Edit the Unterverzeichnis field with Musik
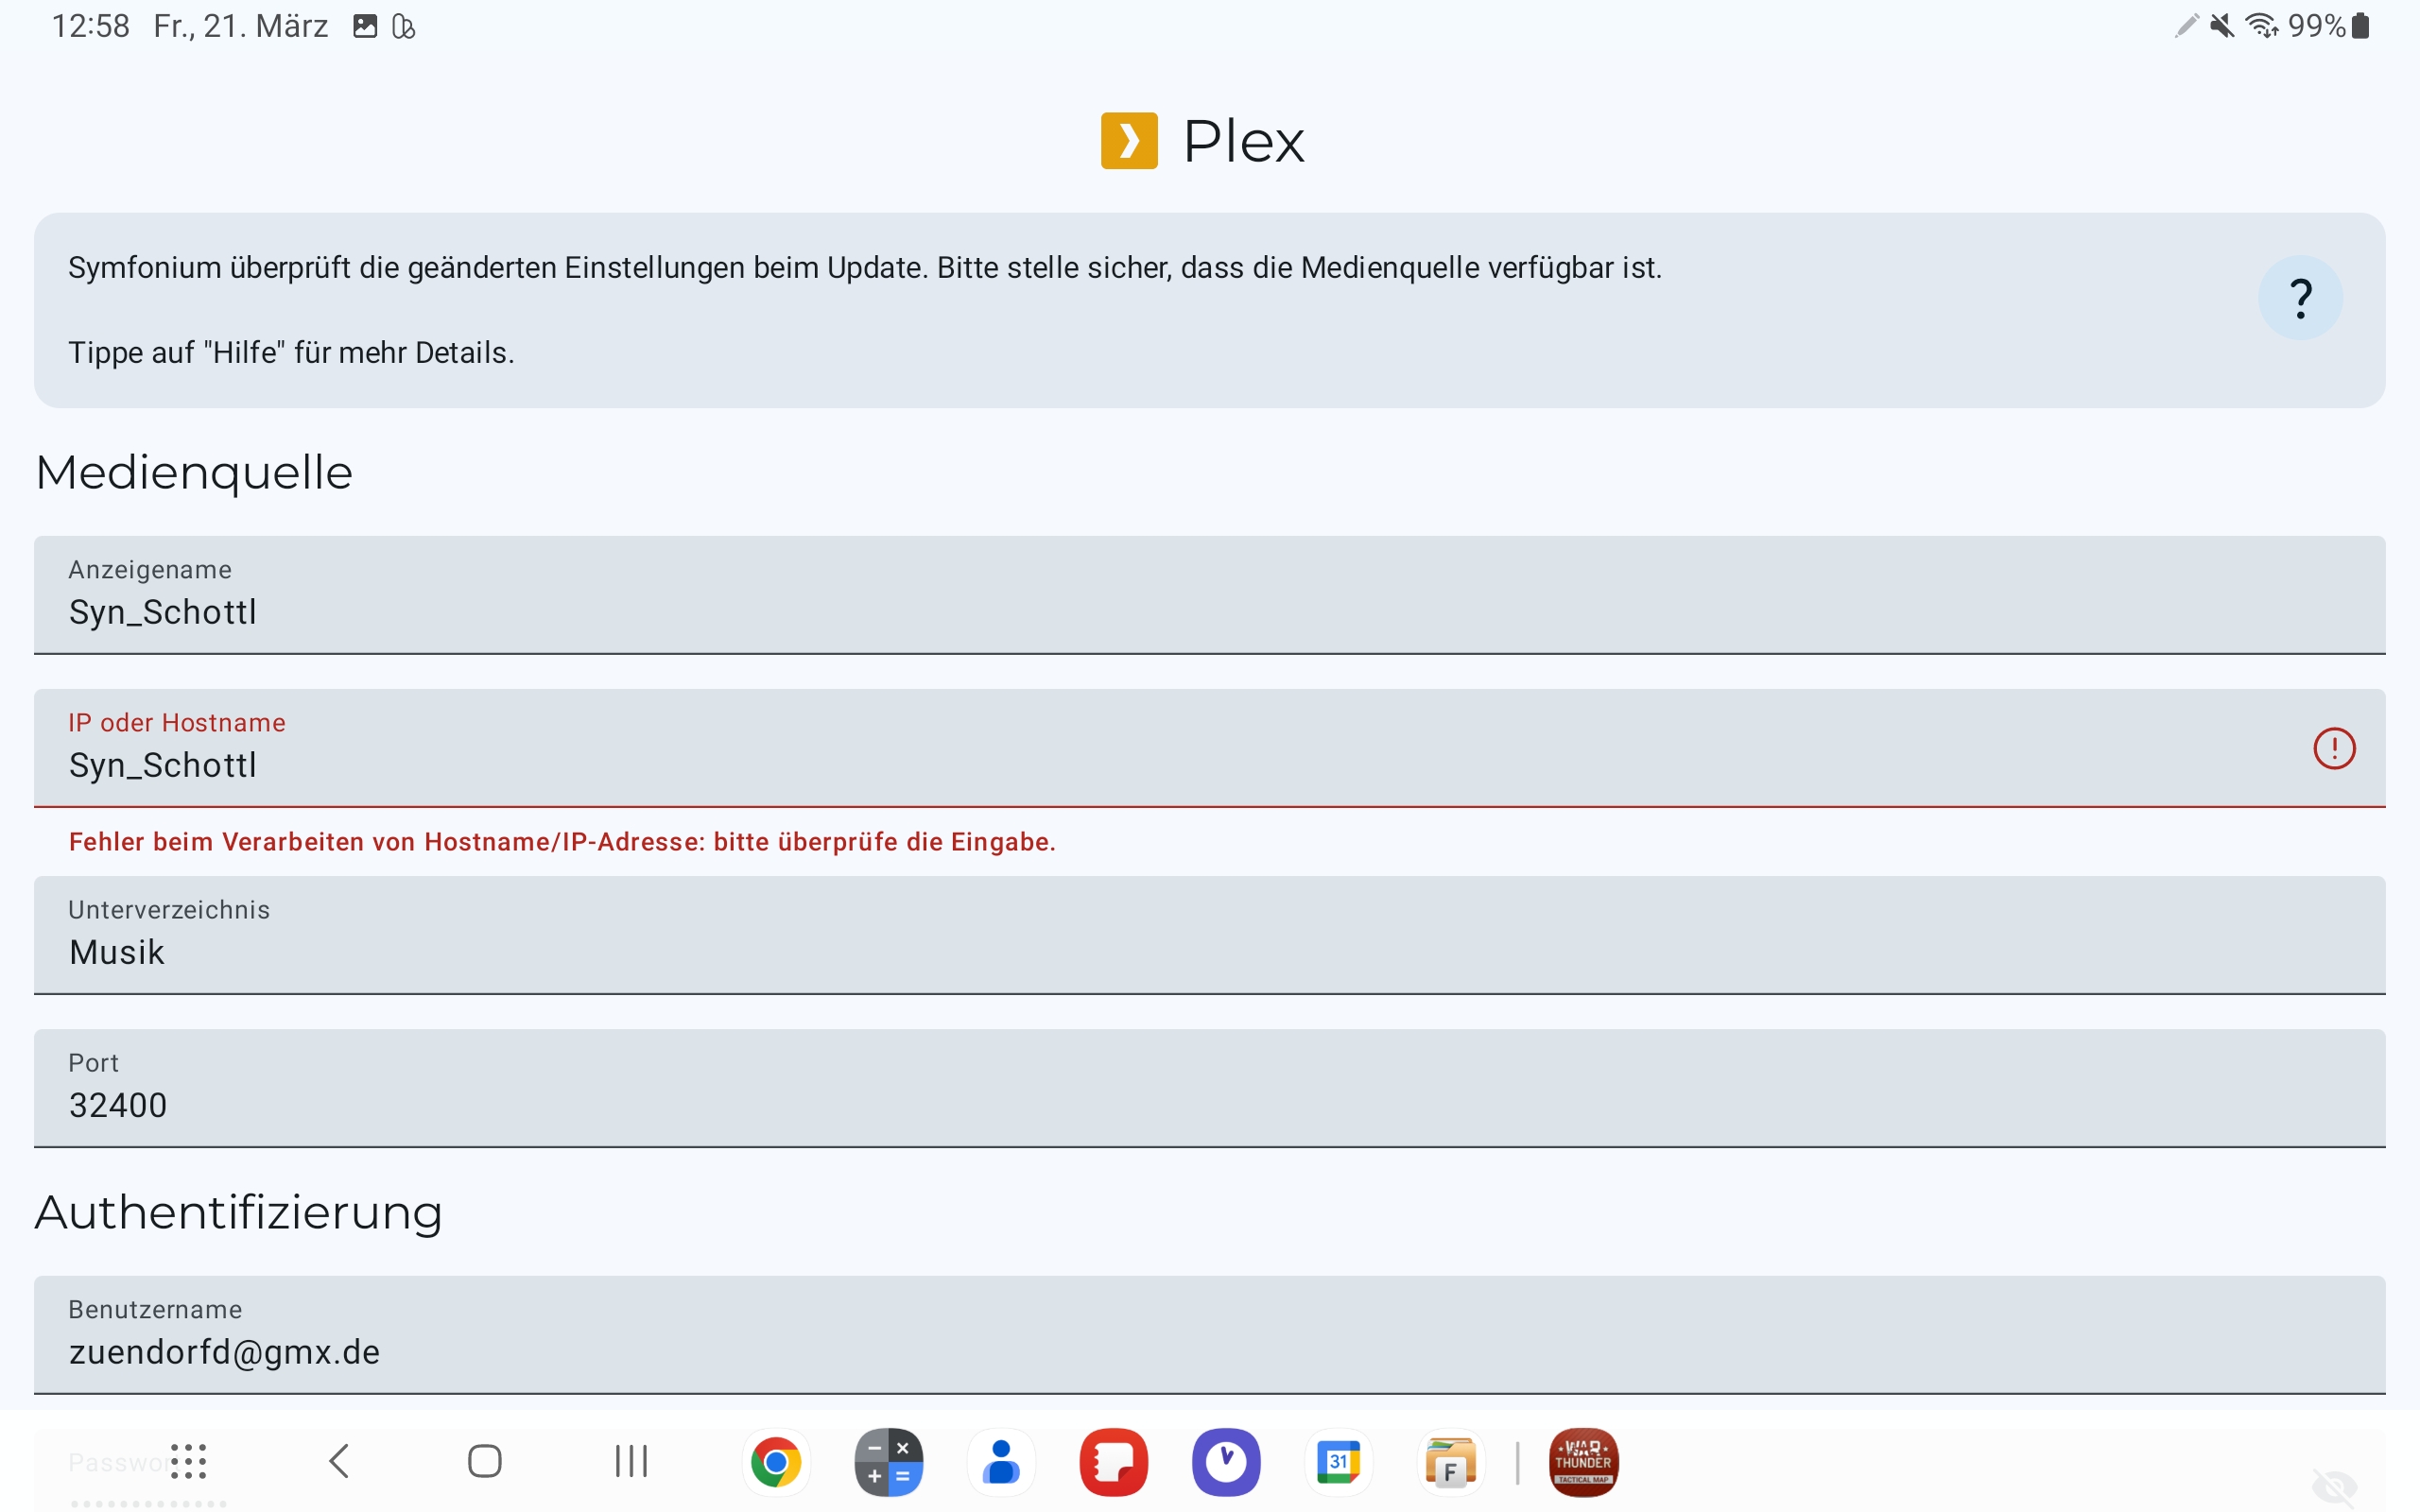 [1210, 935]
